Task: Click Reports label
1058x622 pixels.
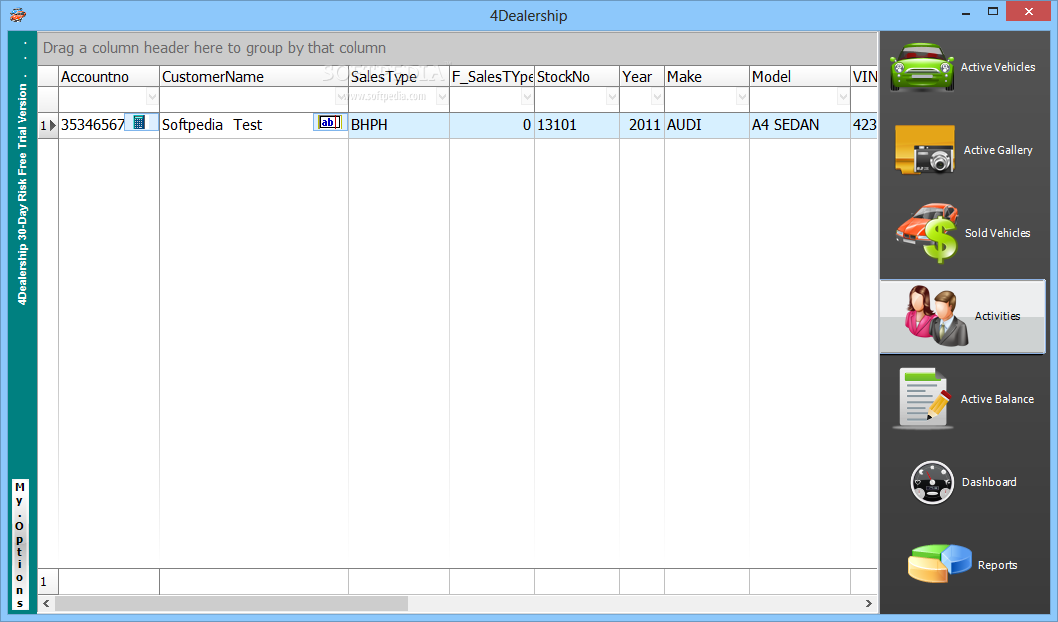Action: tap(997, 565)
